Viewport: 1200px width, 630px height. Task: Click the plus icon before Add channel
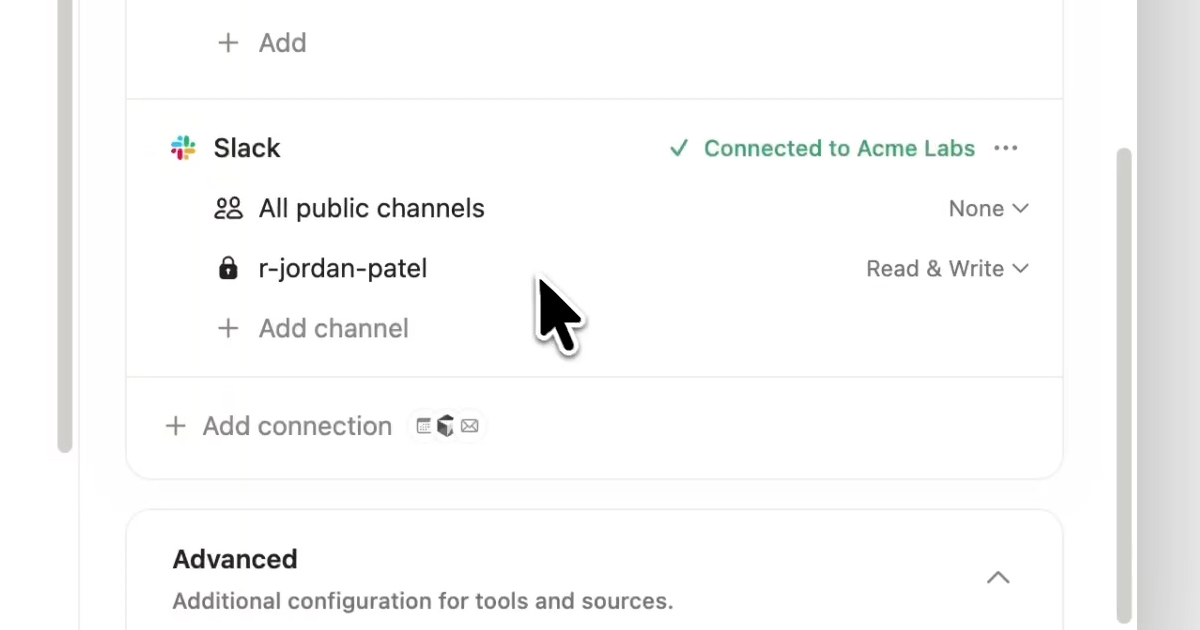(228, 328)
